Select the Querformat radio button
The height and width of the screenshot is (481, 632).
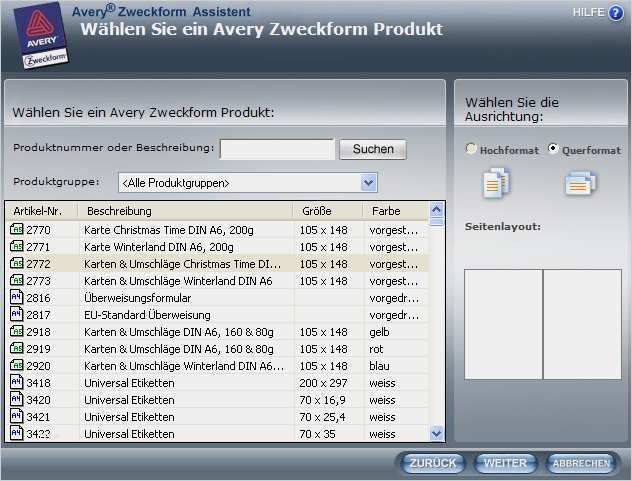553,148
